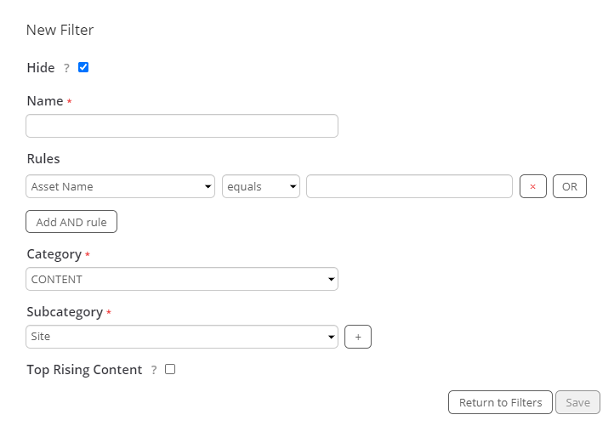Image resolution: width=614 pixels, height=426 pixels.
Task: Click the New Filter heading
Action: (60, 30)
